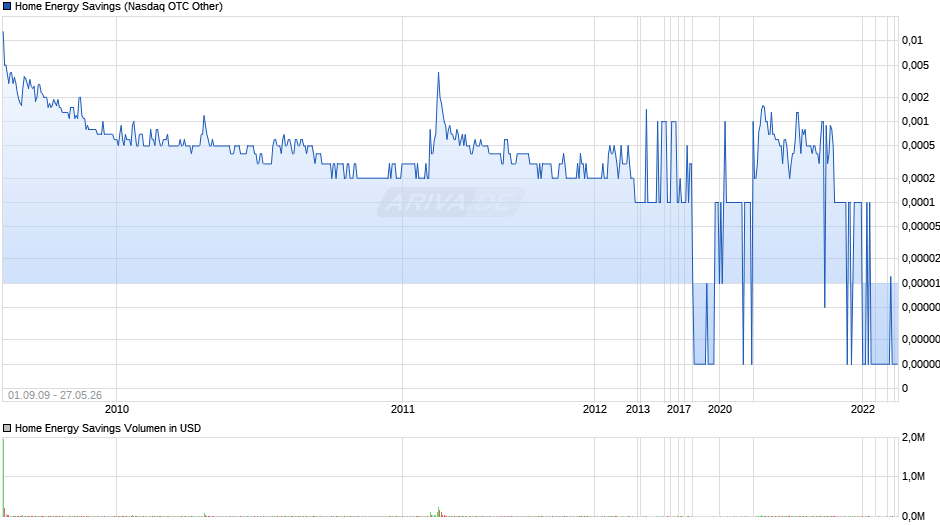Click the 2013 x-axis label
Screen dimensions: 940x526
(x=638, y=409)
